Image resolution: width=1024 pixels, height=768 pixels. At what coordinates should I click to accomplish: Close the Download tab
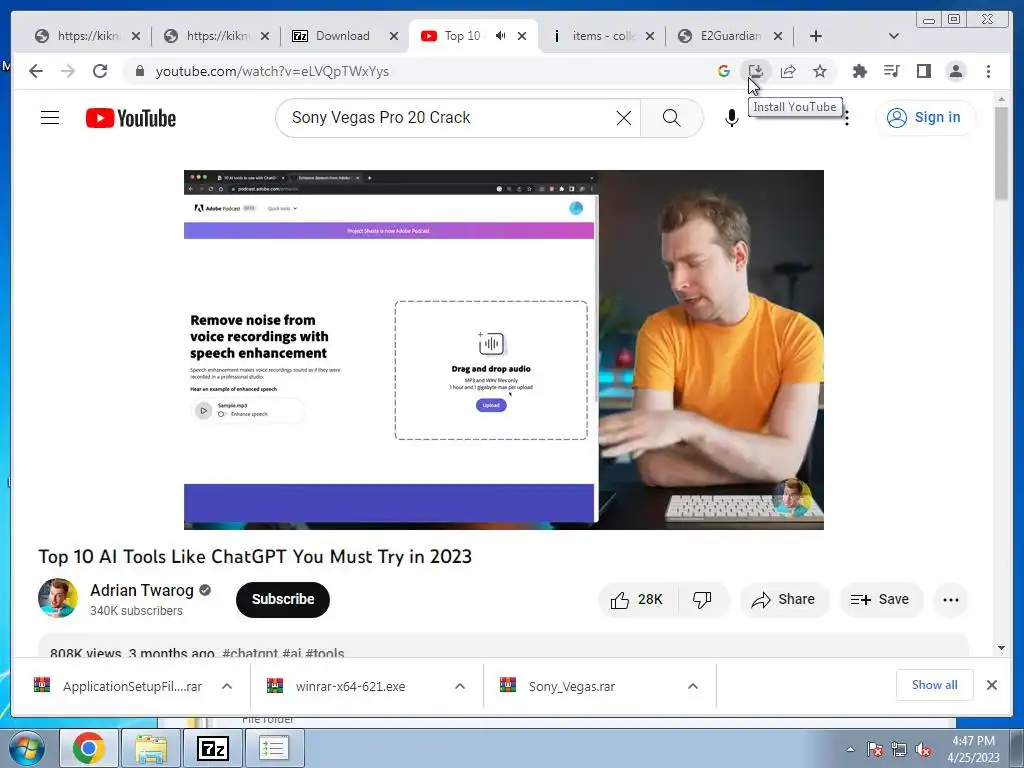394,36
